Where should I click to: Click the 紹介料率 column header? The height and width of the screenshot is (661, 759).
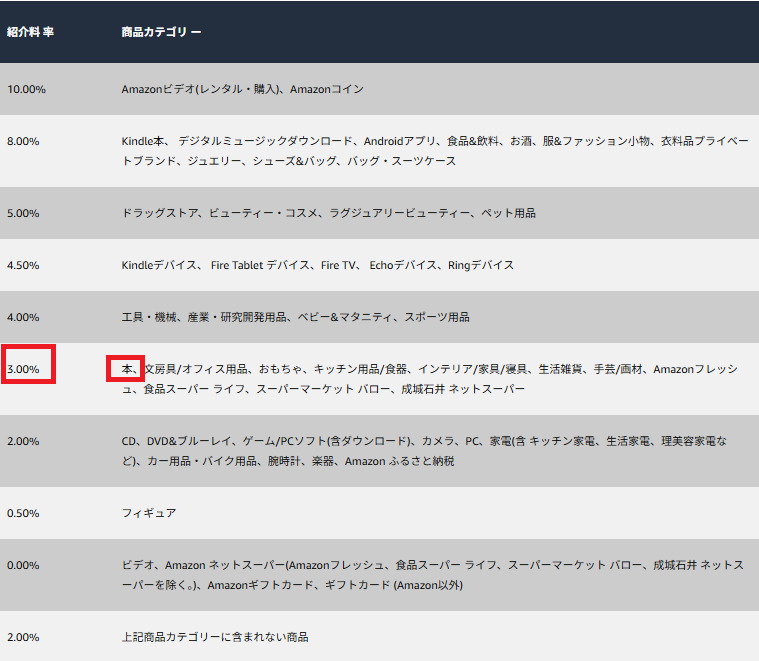(30, 32)
